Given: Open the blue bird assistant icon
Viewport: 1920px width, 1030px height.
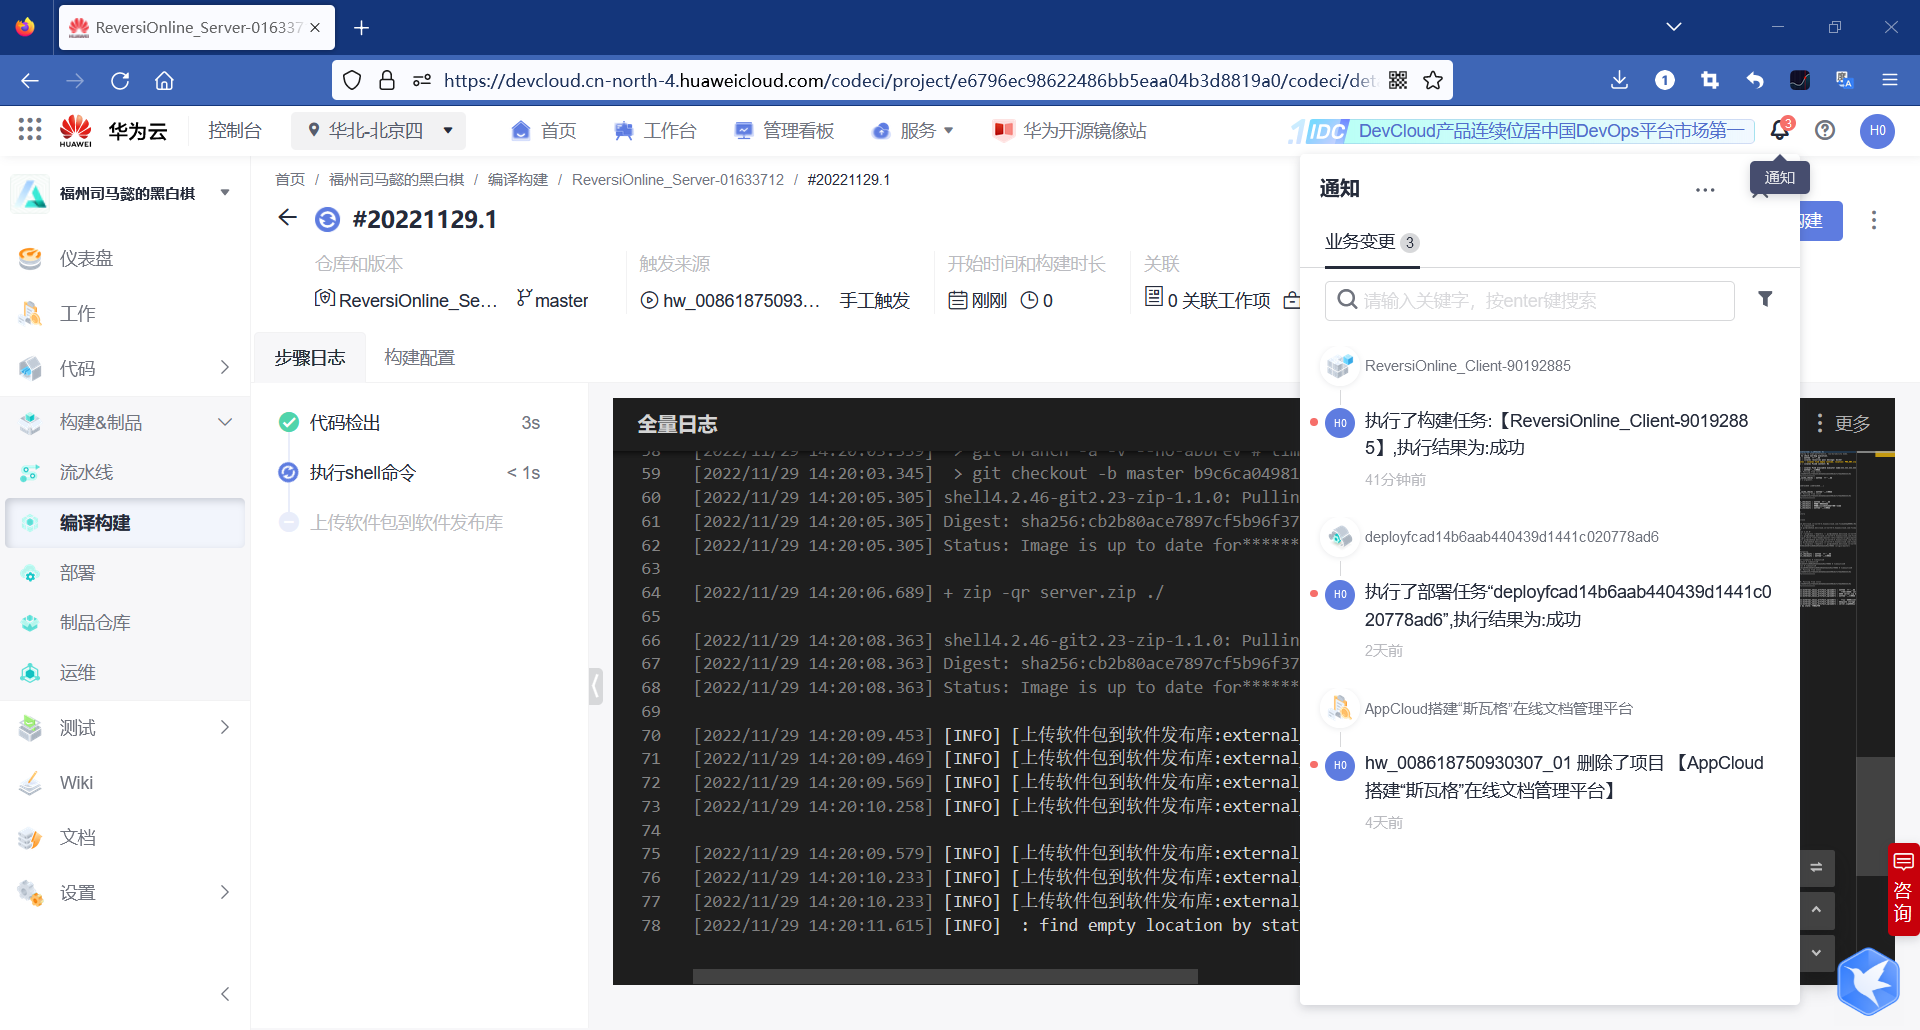Looking at the screenshot, I should pos(1868,981).
